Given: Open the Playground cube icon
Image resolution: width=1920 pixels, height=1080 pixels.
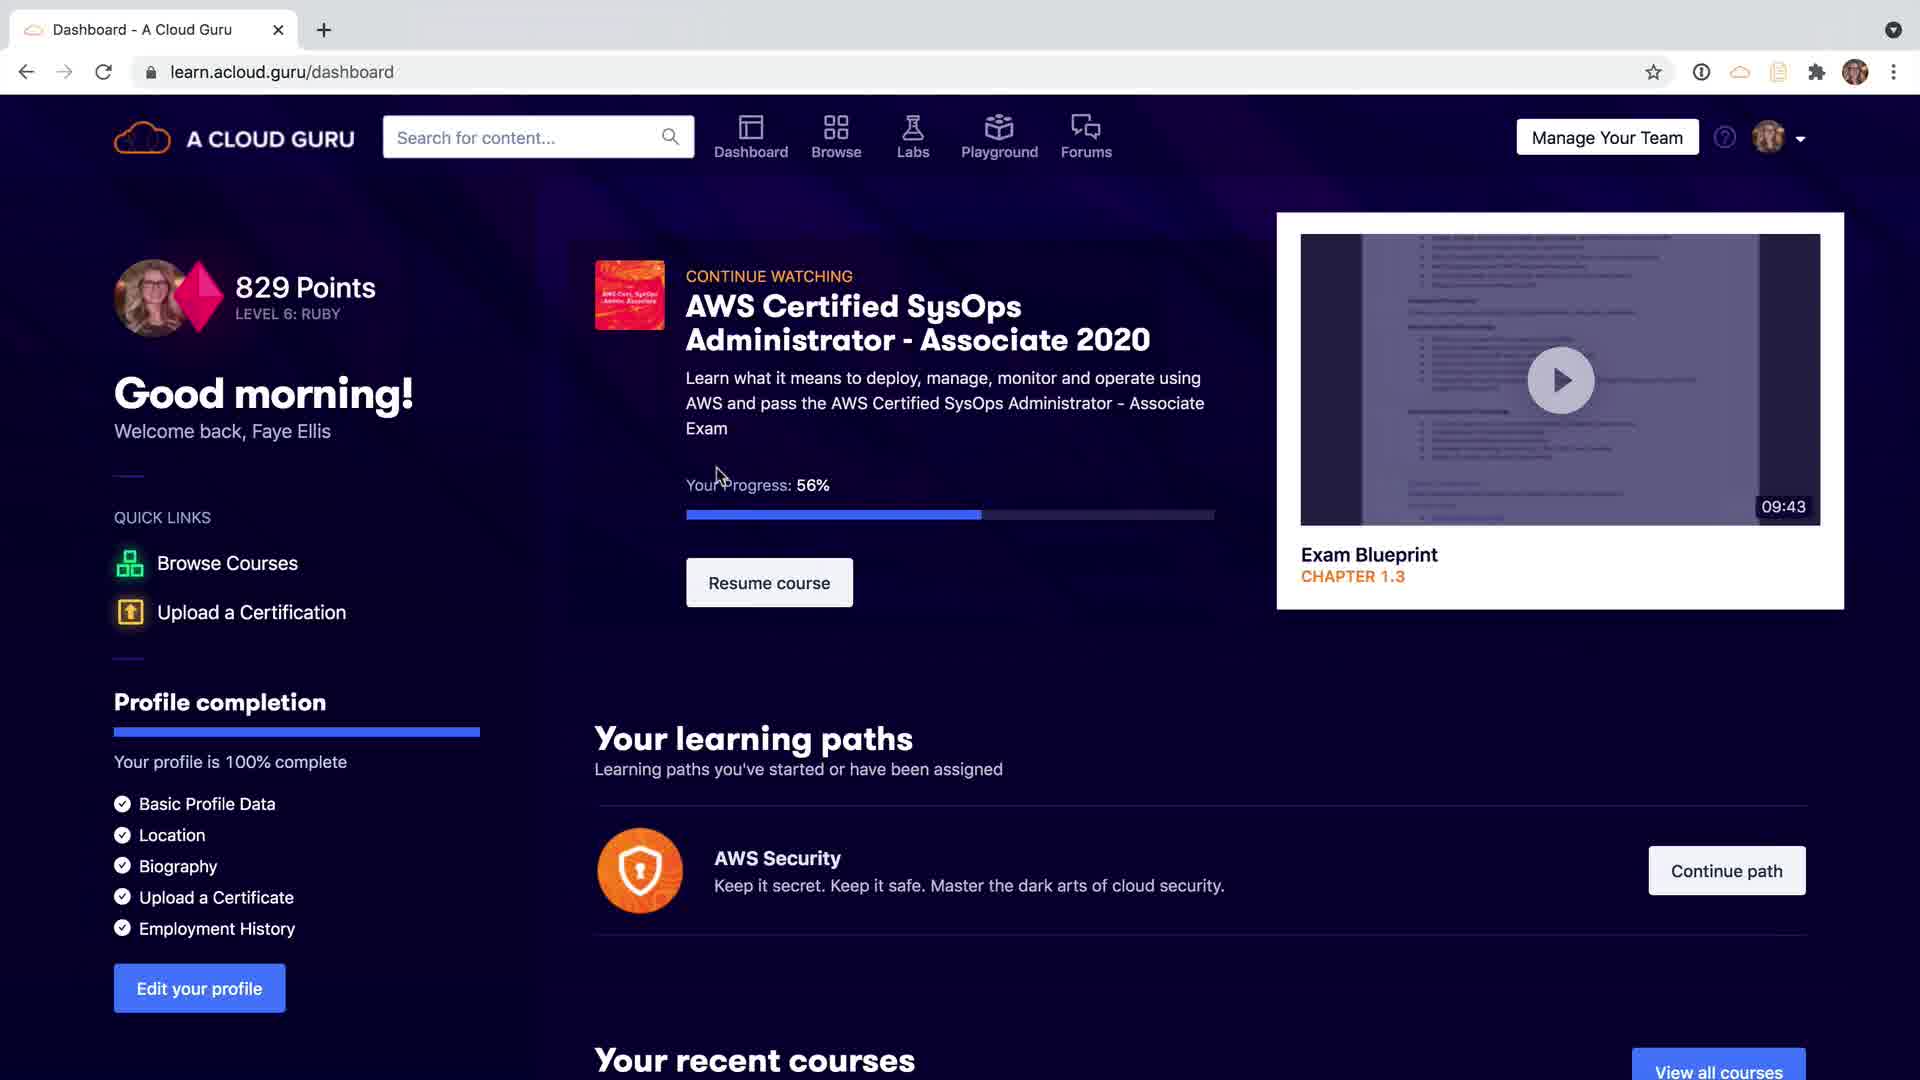Looking at the screenshot, I should (x=999, y=128).
